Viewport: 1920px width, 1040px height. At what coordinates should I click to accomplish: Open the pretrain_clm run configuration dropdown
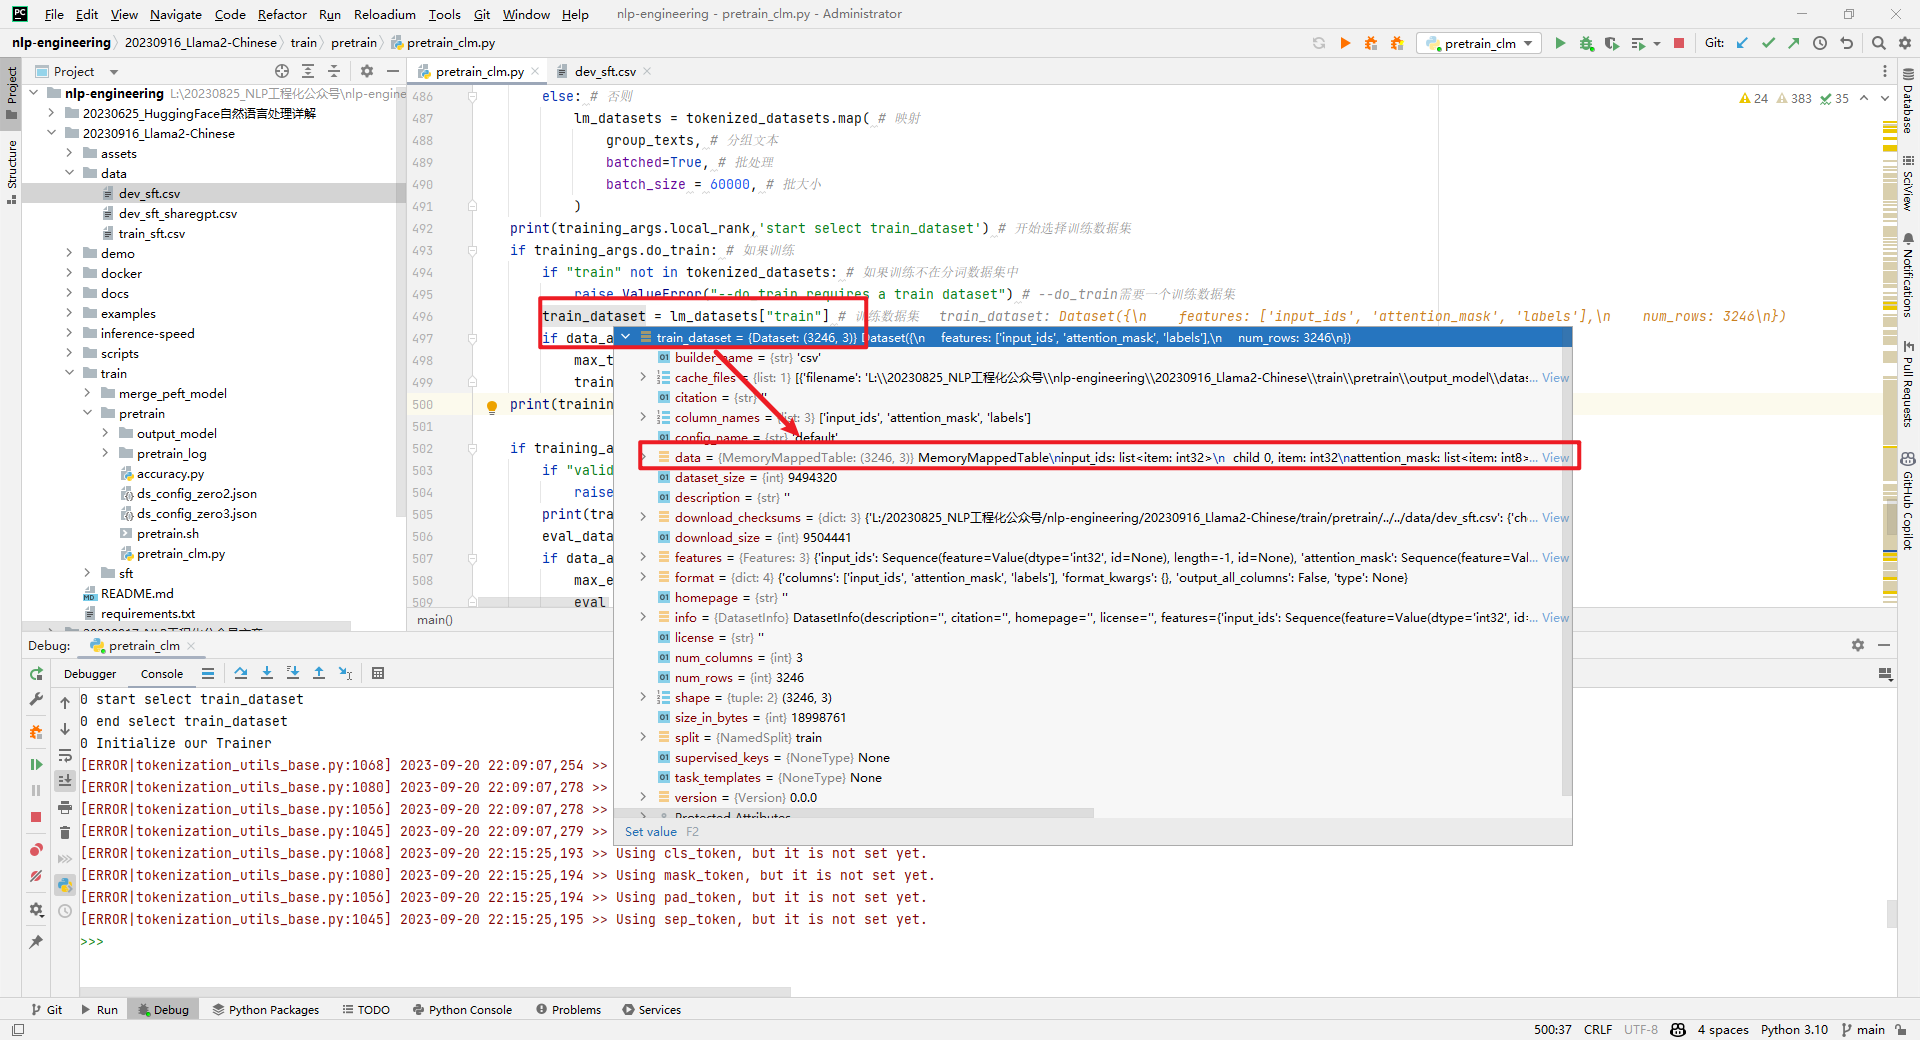tap(1480, 43)
